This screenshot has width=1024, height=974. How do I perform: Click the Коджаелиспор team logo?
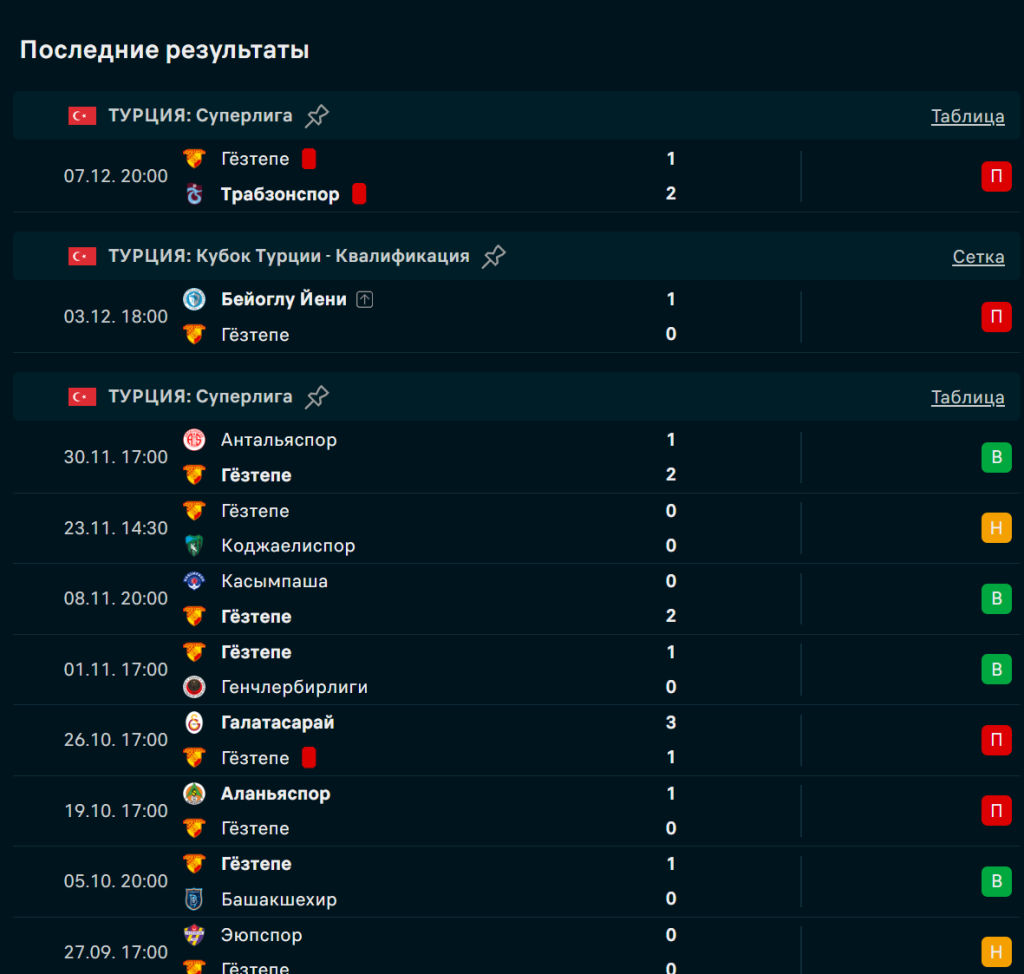[x=194, y=546]
